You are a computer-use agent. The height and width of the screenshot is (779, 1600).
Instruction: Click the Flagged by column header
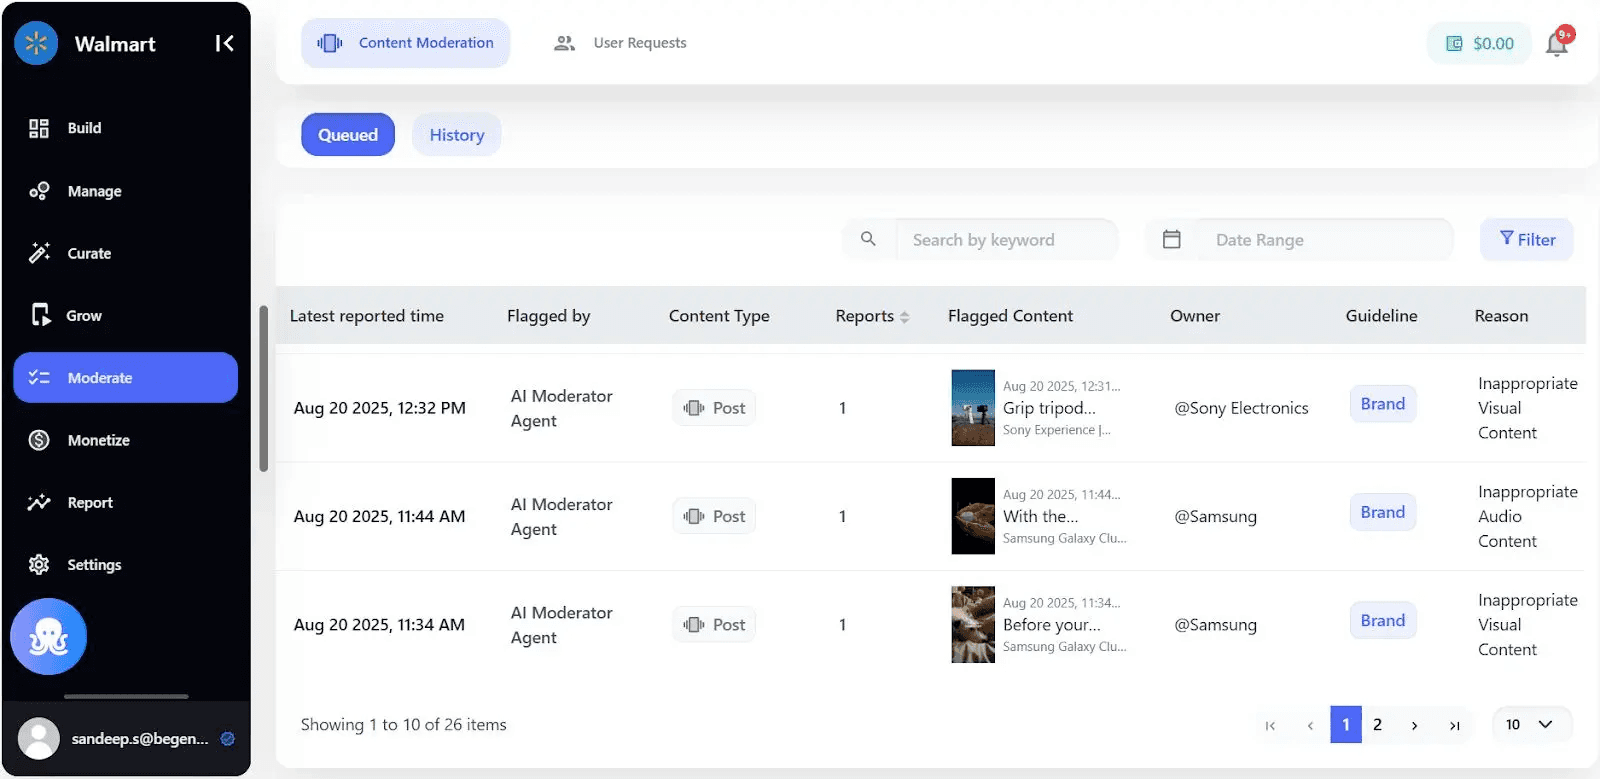[549, 316]
